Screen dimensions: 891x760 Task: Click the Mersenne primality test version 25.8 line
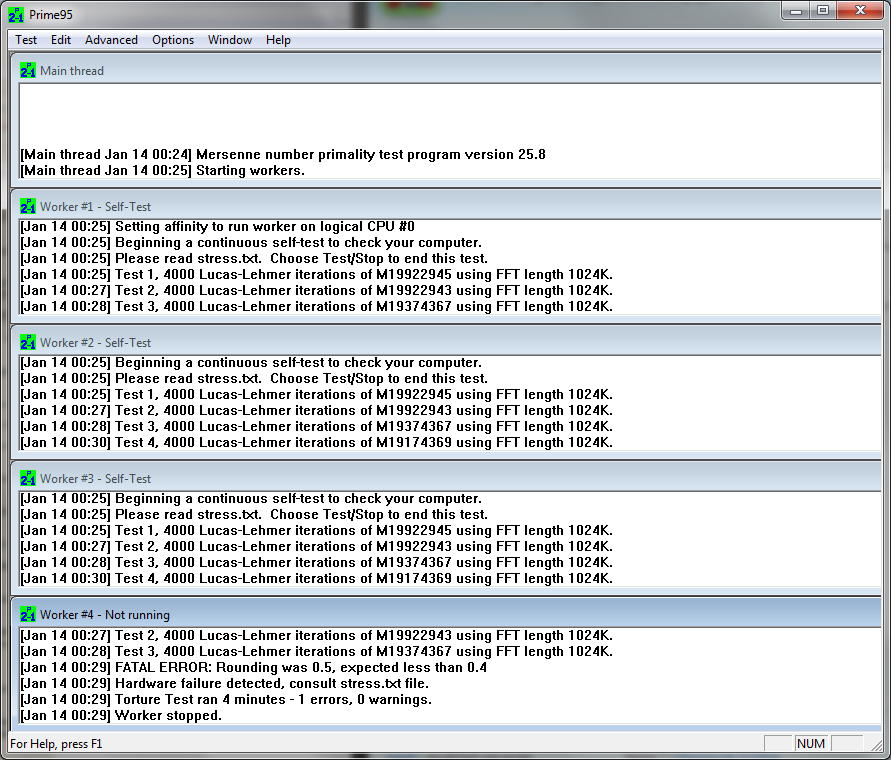(283, 155)
